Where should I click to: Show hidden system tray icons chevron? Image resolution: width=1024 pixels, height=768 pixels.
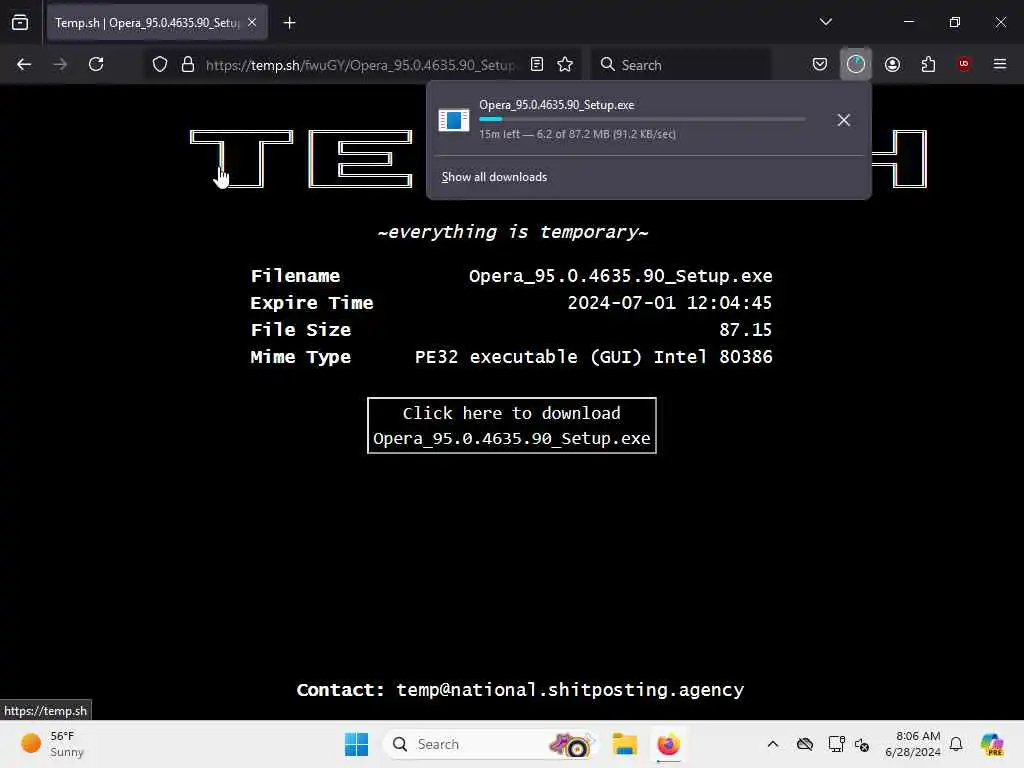tap(773, 744)
